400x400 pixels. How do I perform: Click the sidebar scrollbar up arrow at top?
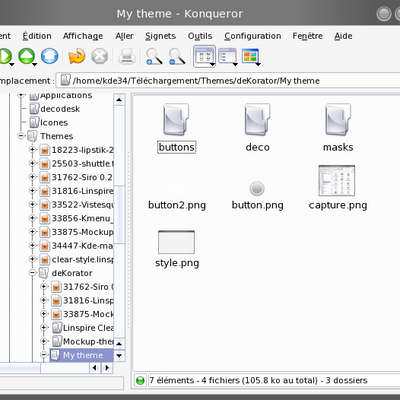[x=119, y=100]
